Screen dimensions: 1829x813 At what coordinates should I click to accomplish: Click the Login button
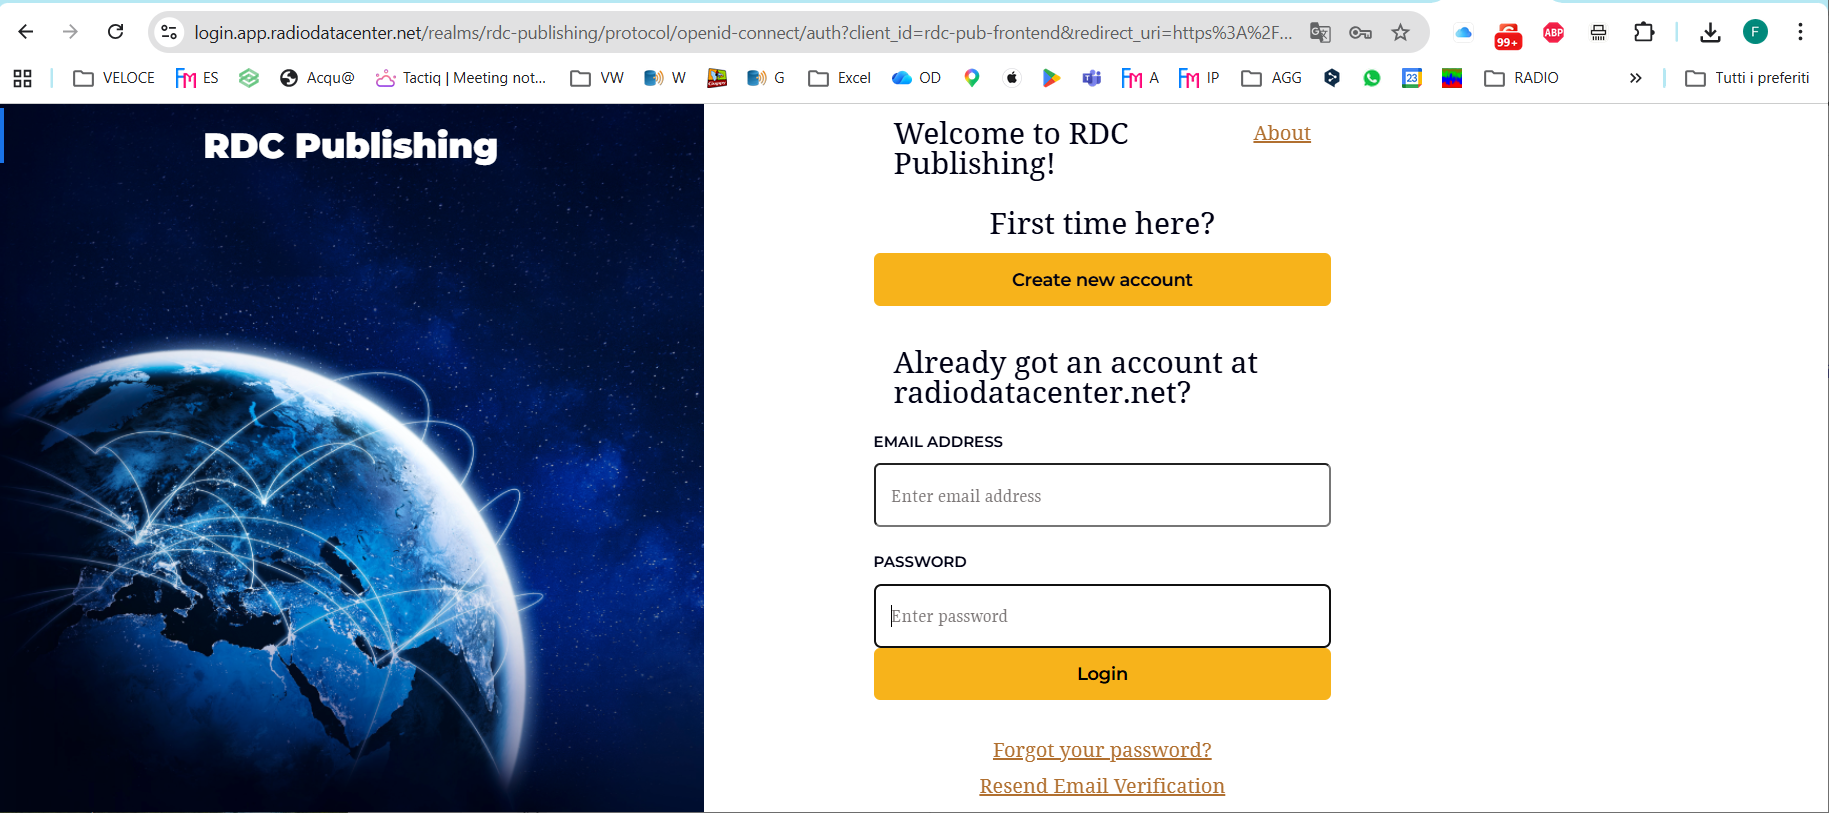point(1102,674)
